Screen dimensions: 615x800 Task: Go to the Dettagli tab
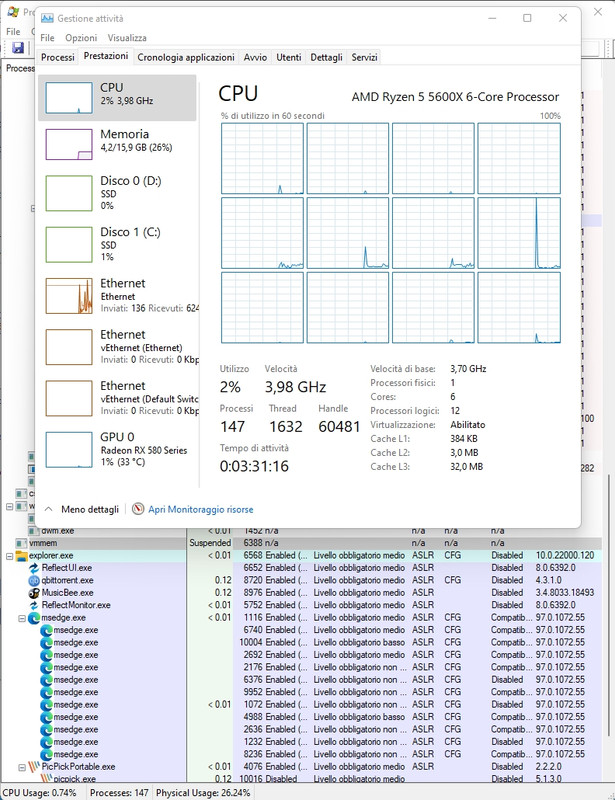click(327, 57)
